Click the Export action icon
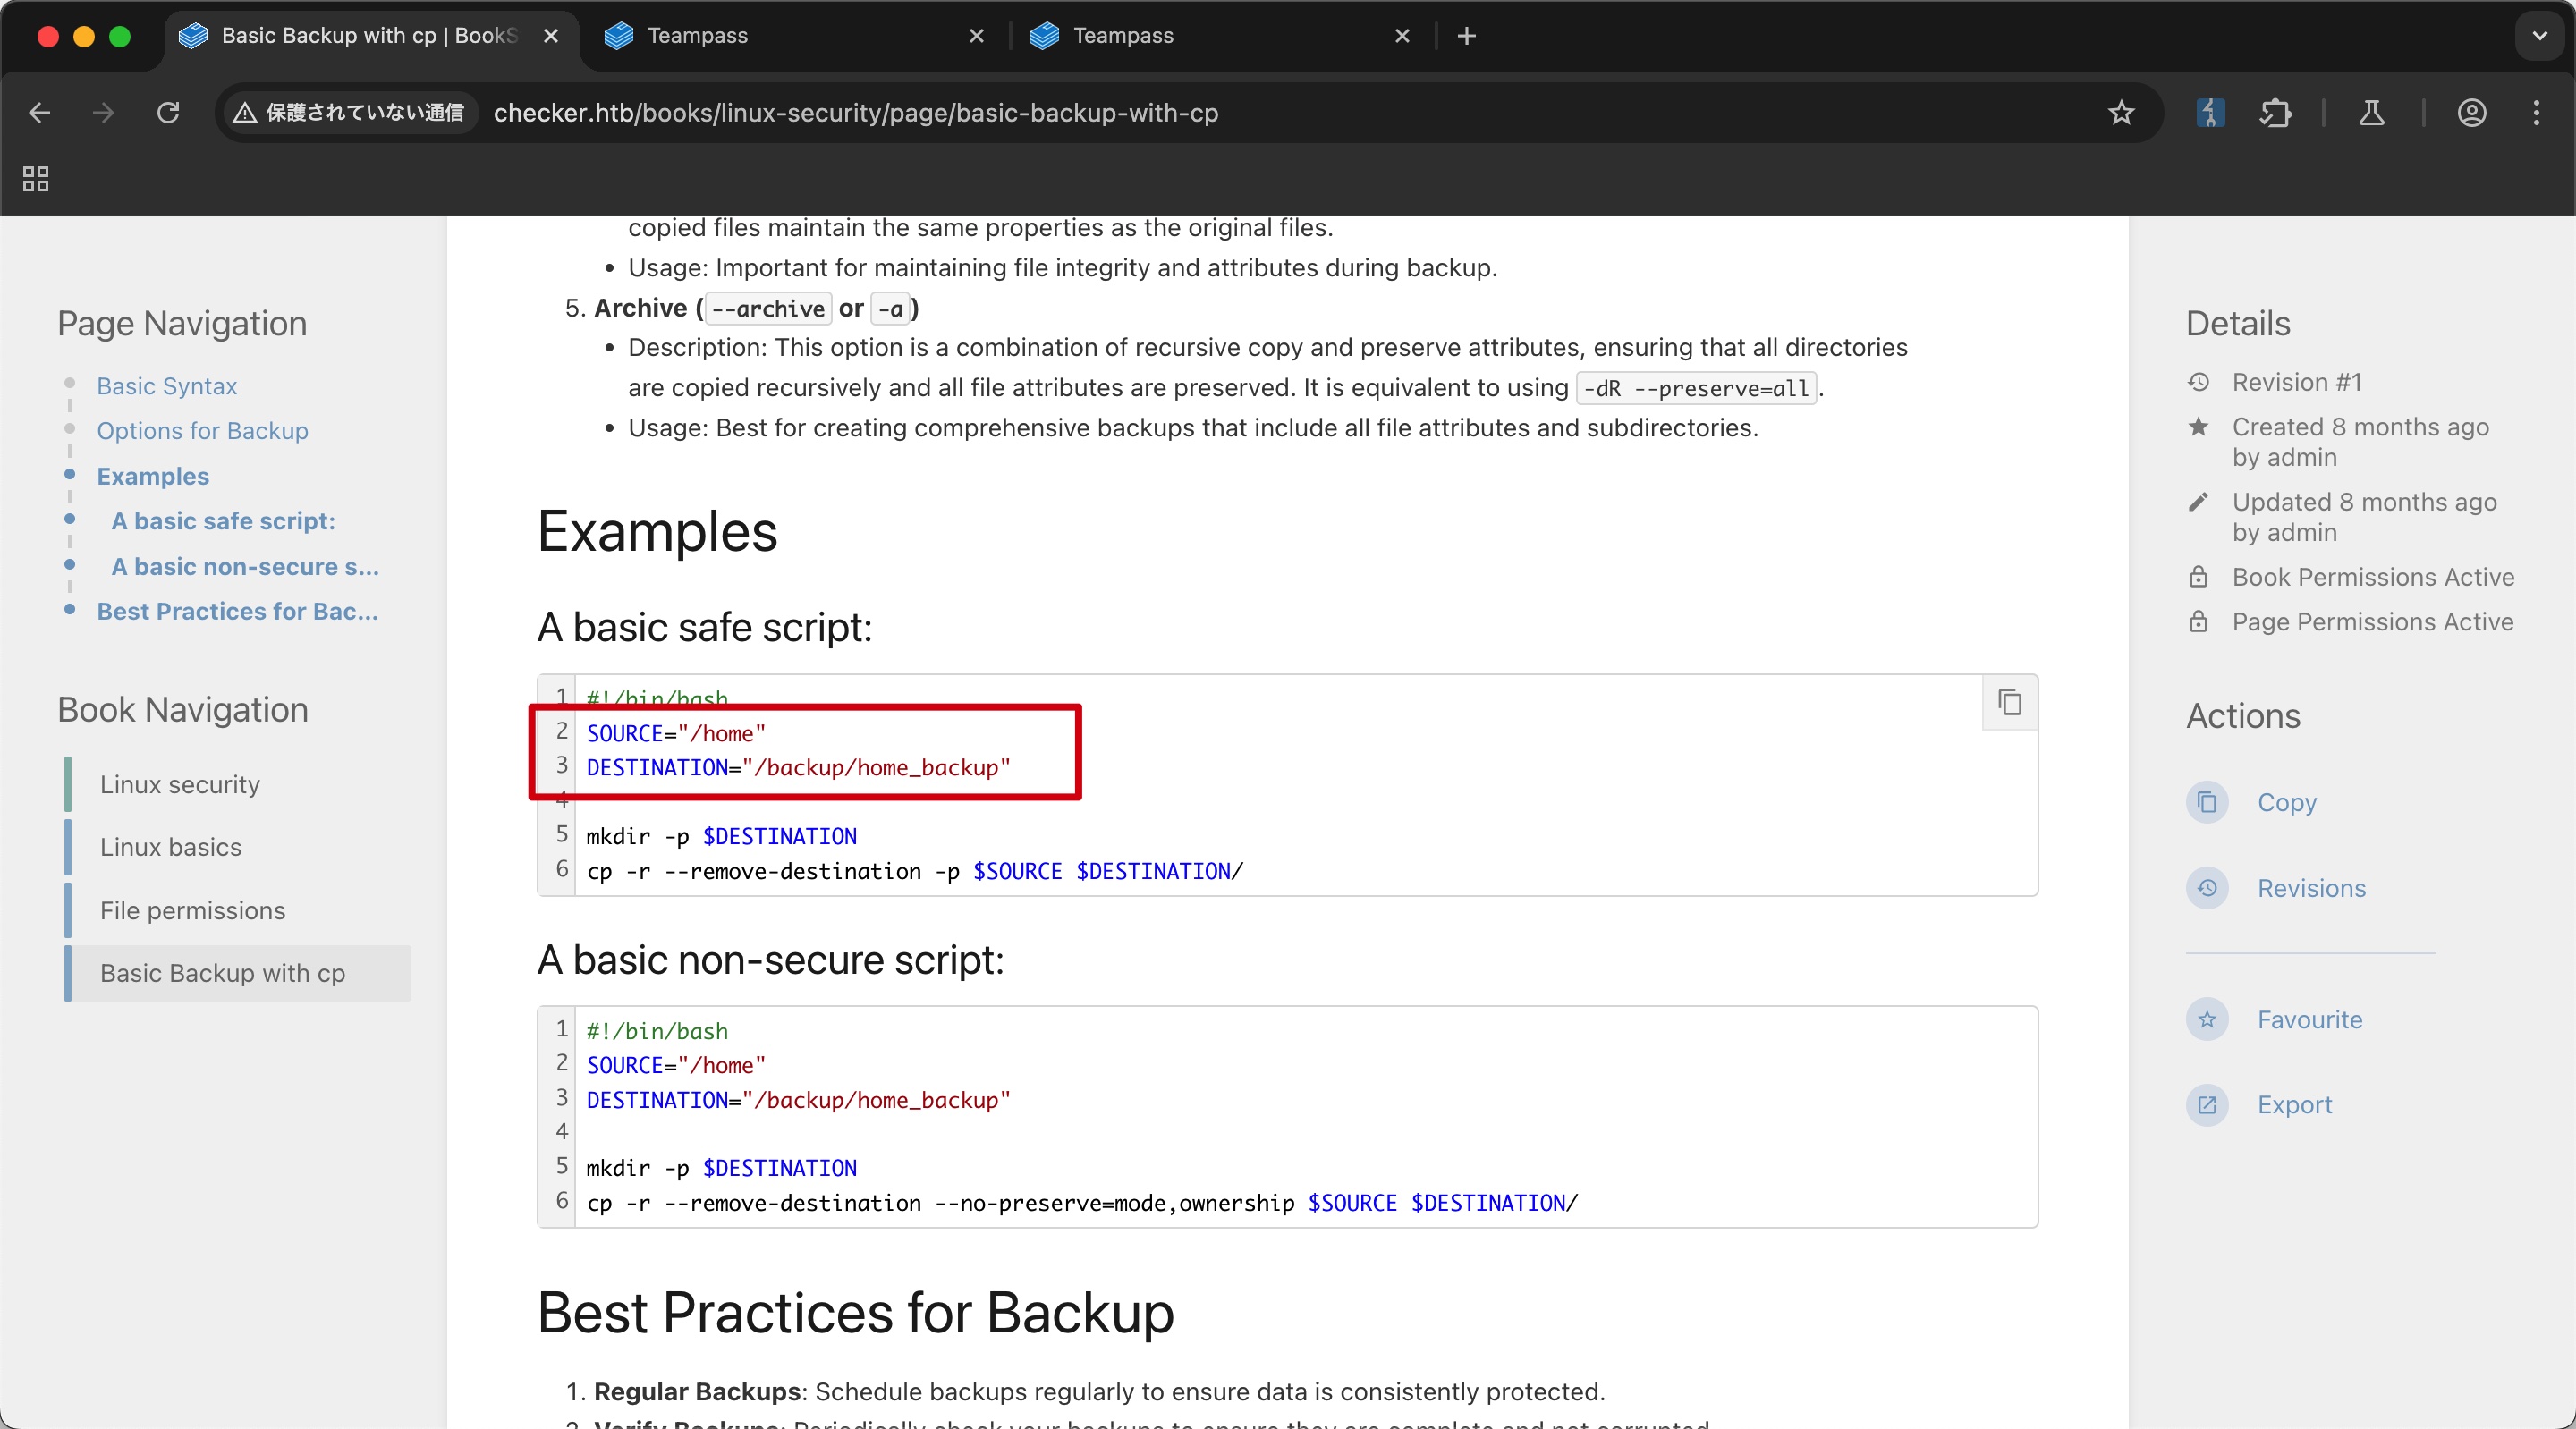 point(2206,1104)
